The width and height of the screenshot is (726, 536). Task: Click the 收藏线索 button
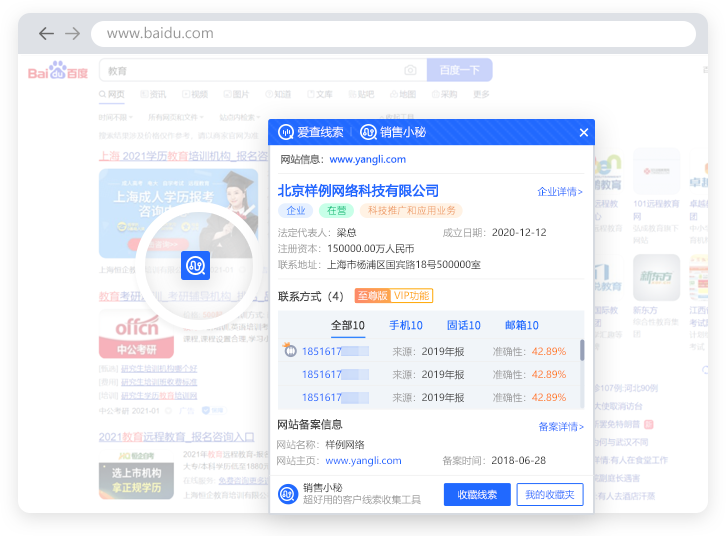pyautogui.click(x=477, y=495)
